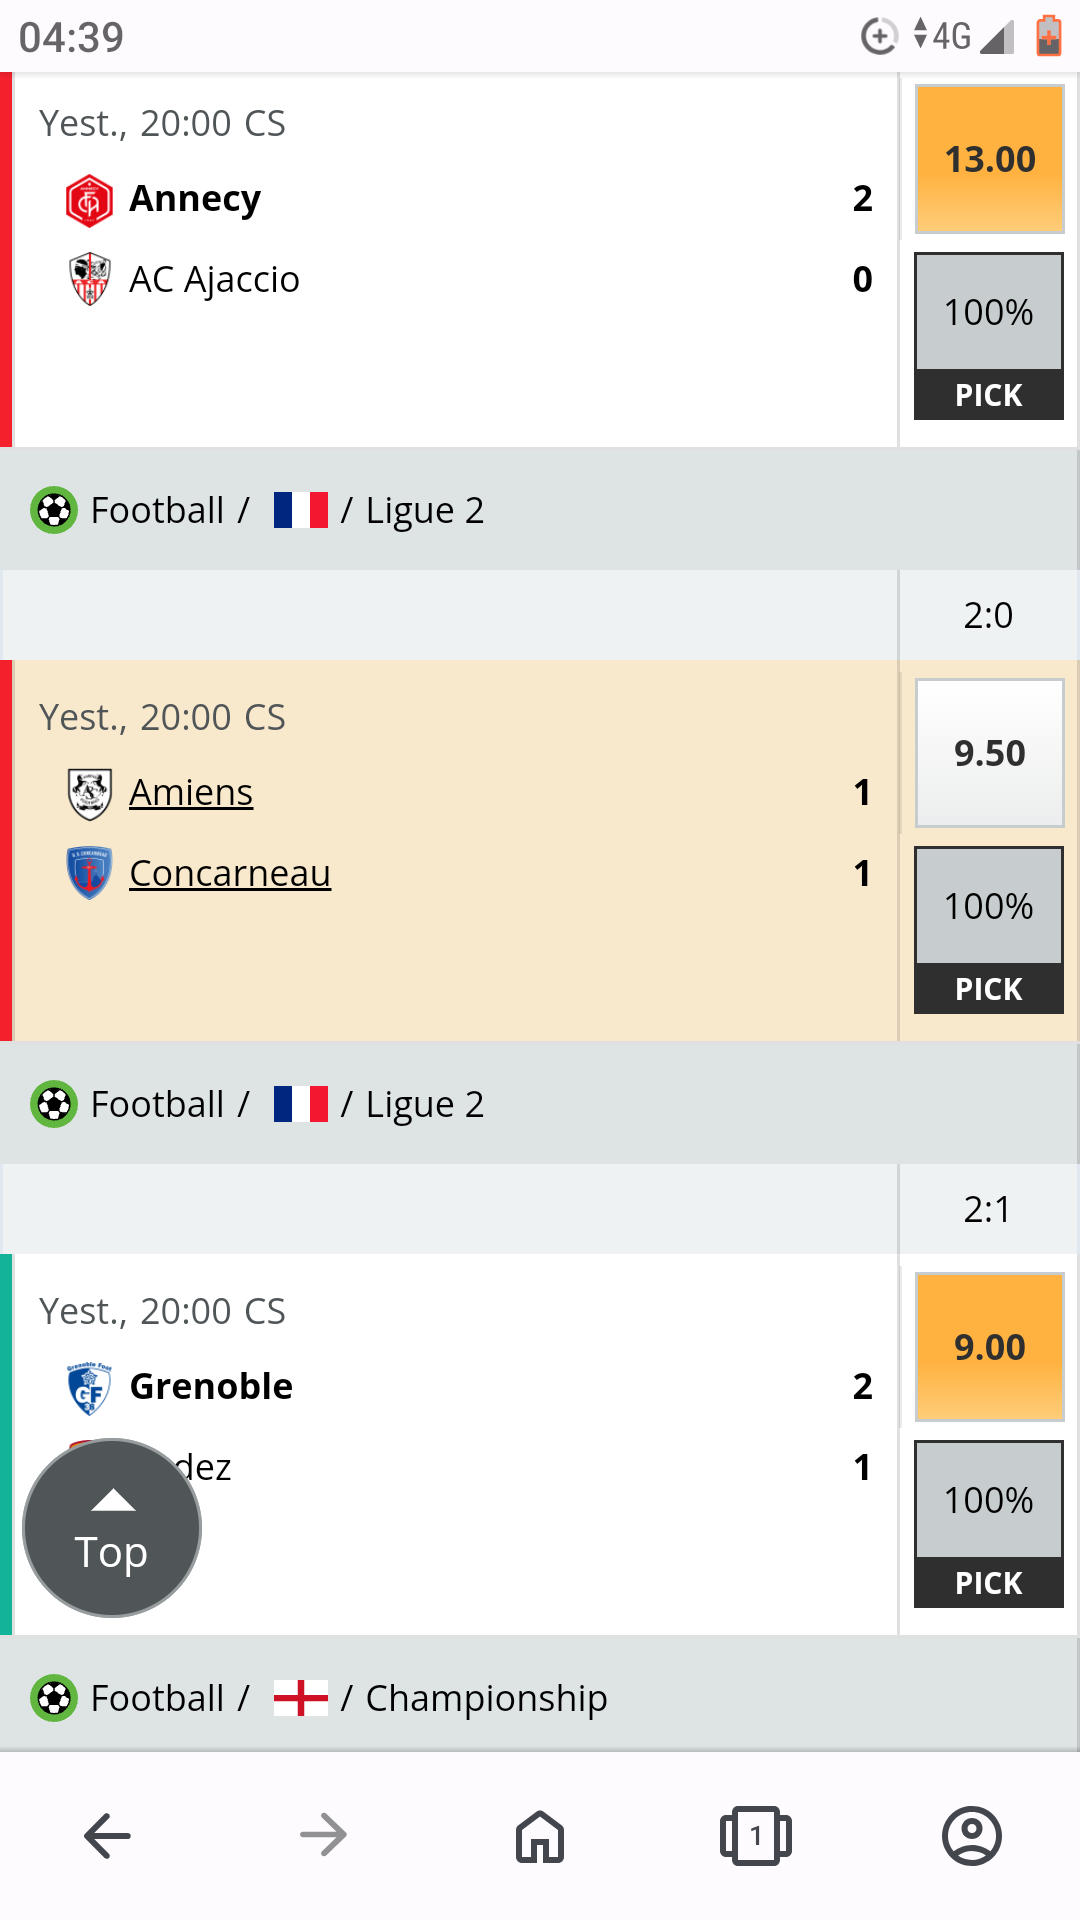Tap the Concarneau team crest icon
The image size is (1080, 1920).
89,874
